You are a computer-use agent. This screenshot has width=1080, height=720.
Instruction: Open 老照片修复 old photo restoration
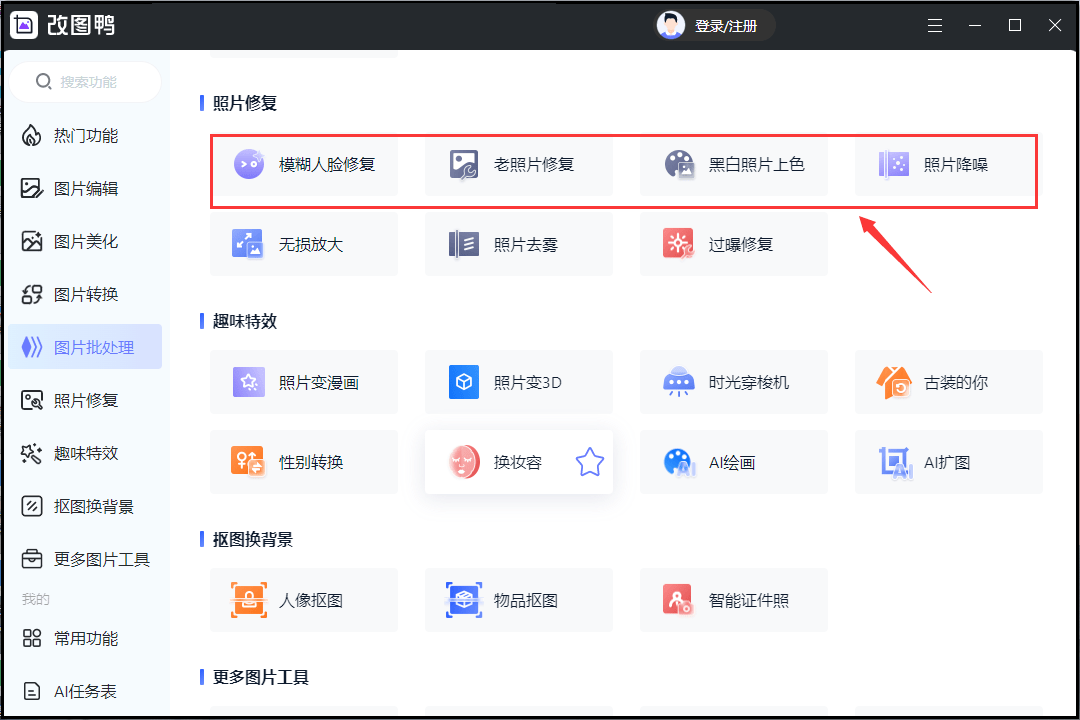(519, 165)
